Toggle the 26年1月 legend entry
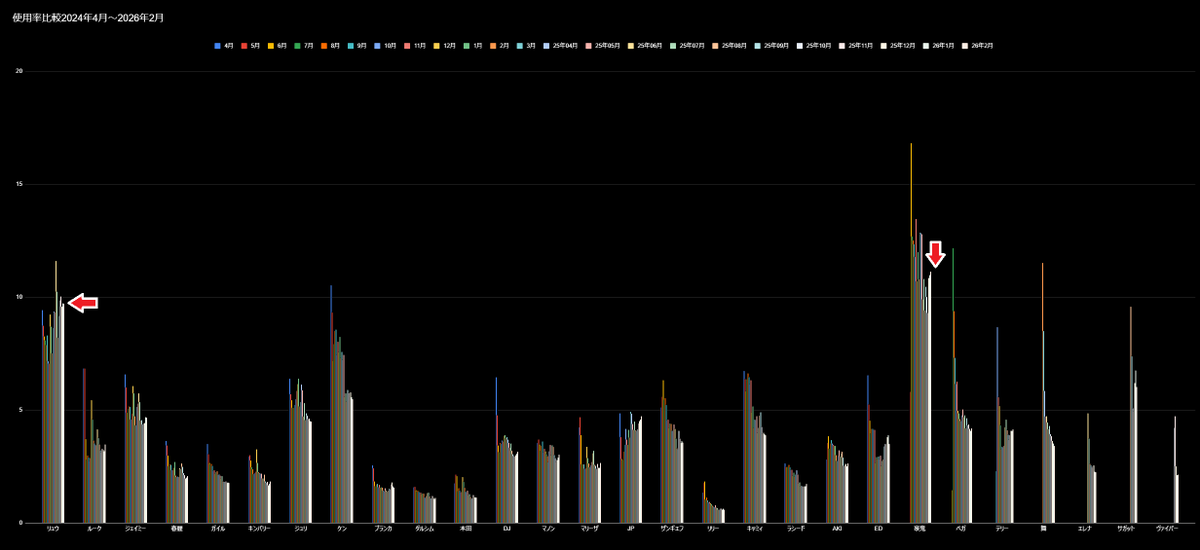This screenshot has width=1200, height=550. coord(938,46)
